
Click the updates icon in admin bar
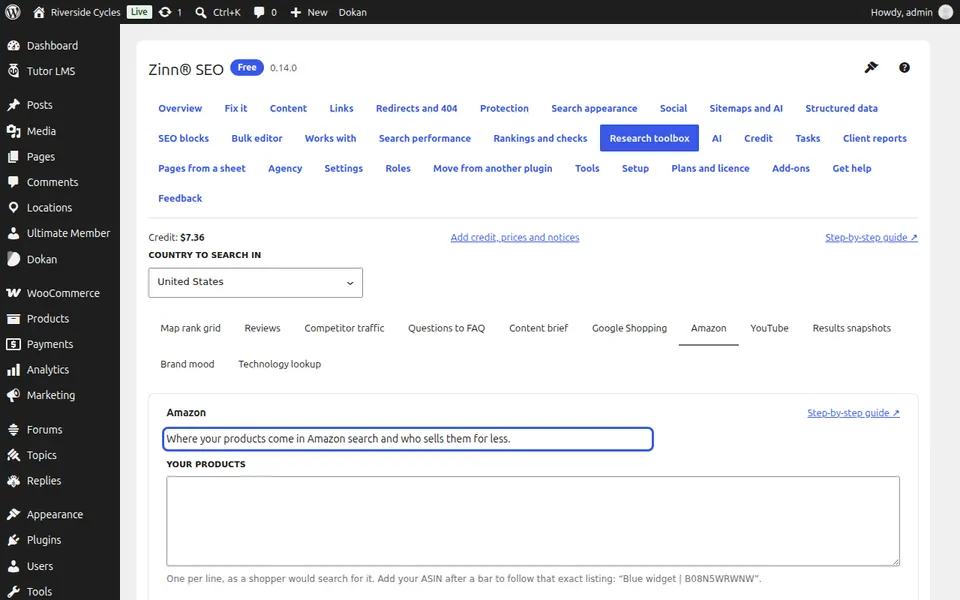pos(165,12)
